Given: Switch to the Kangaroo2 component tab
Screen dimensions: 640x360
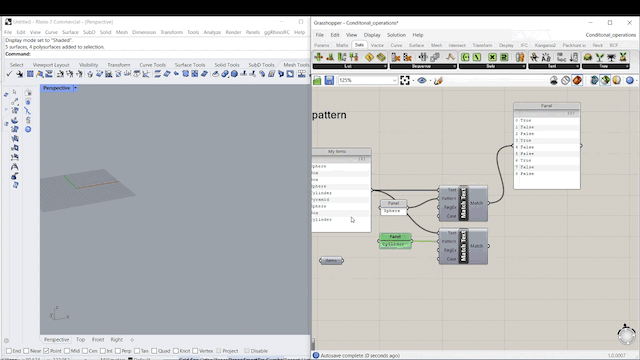Looking at the screenshot, I should point(545,45).
